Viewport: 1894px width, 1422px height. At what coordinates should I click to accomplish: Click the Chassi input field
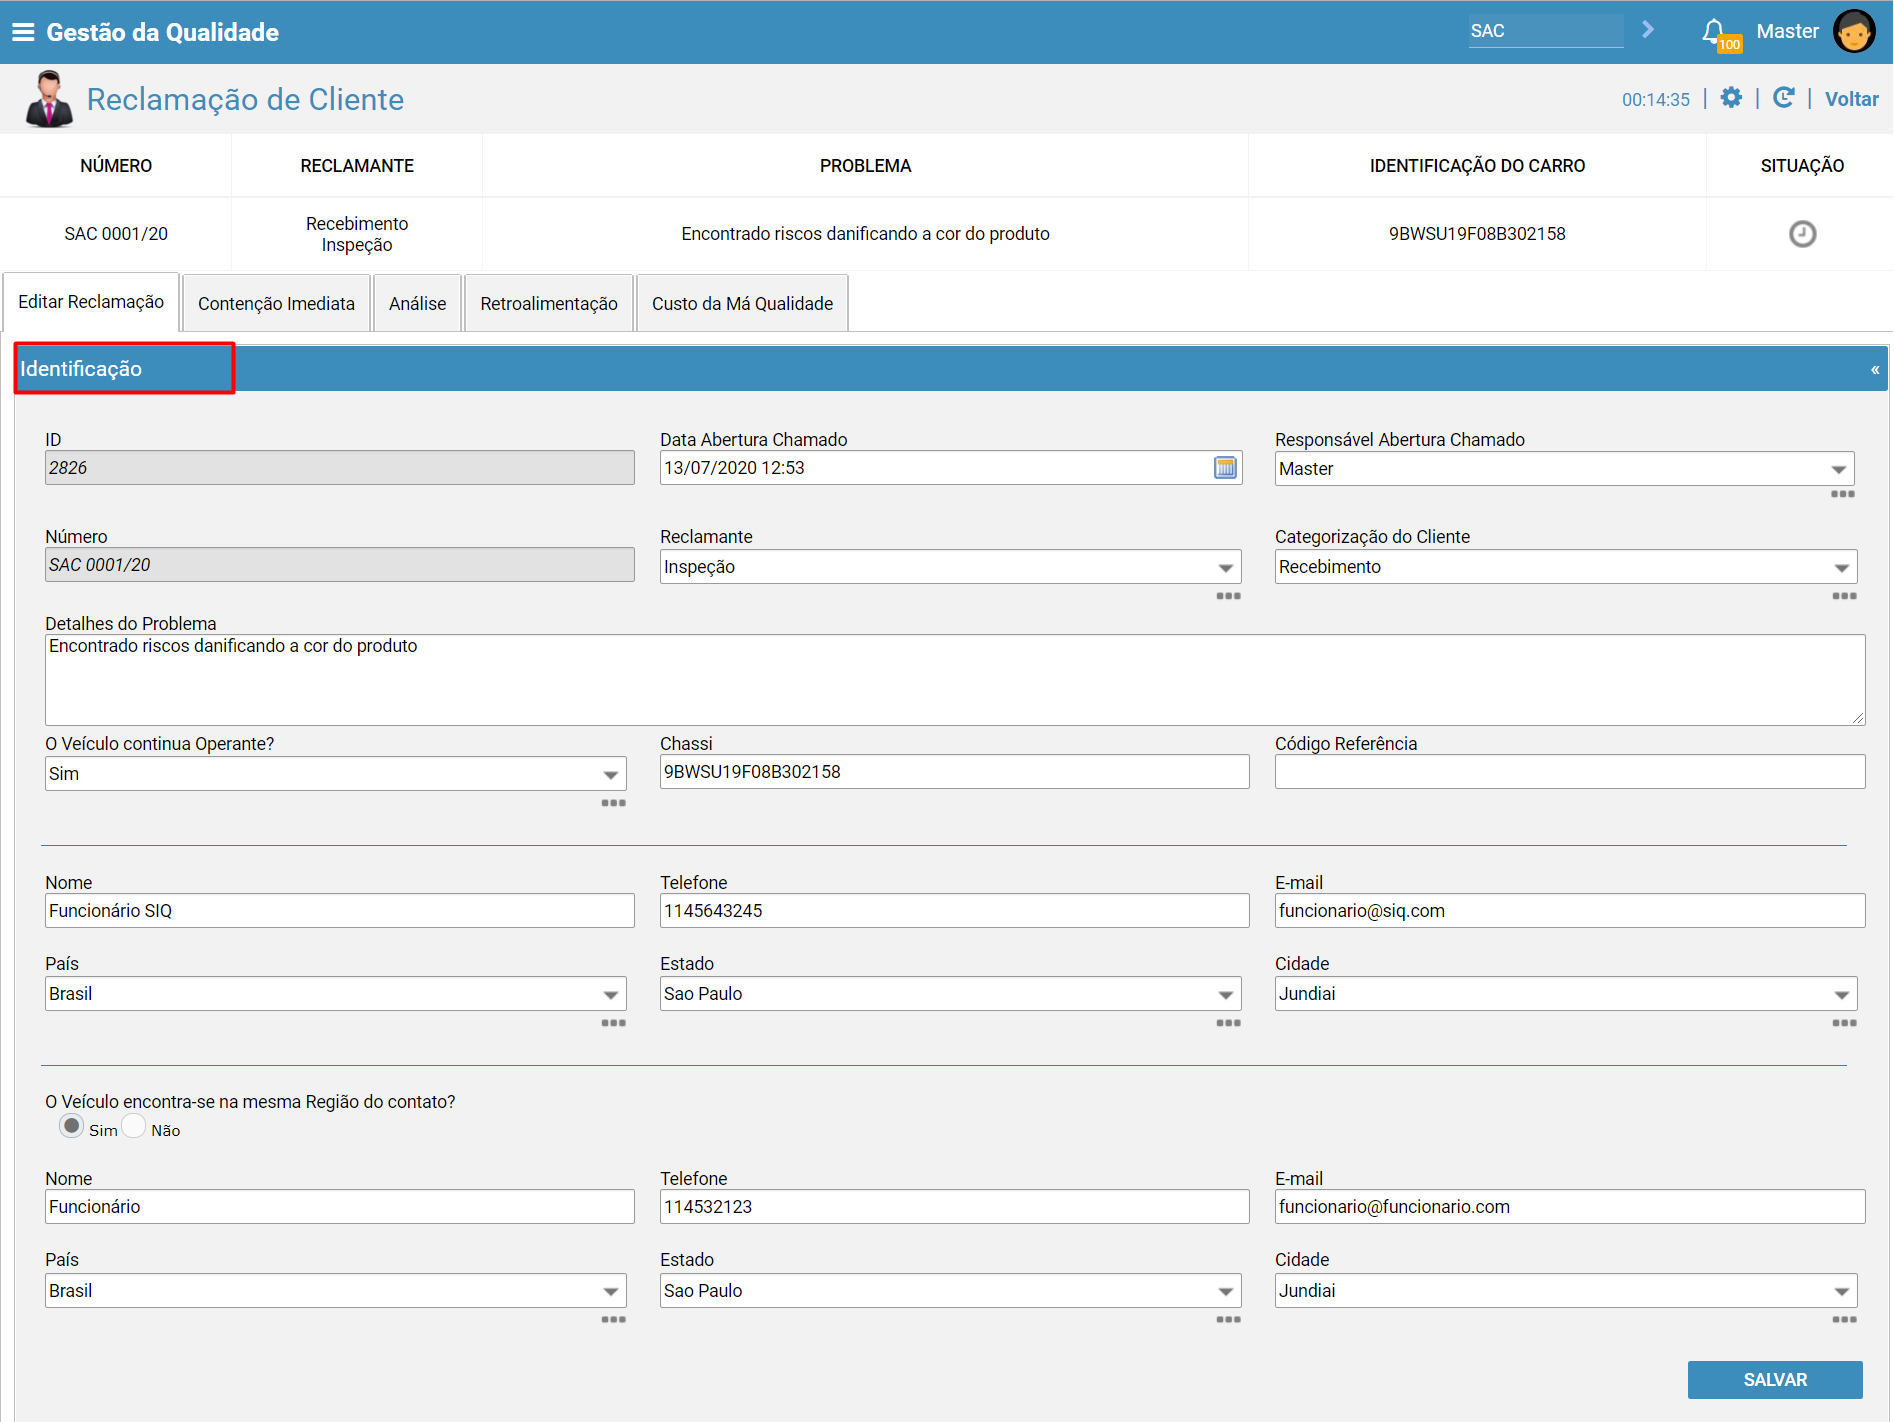(x=954, y=772)
